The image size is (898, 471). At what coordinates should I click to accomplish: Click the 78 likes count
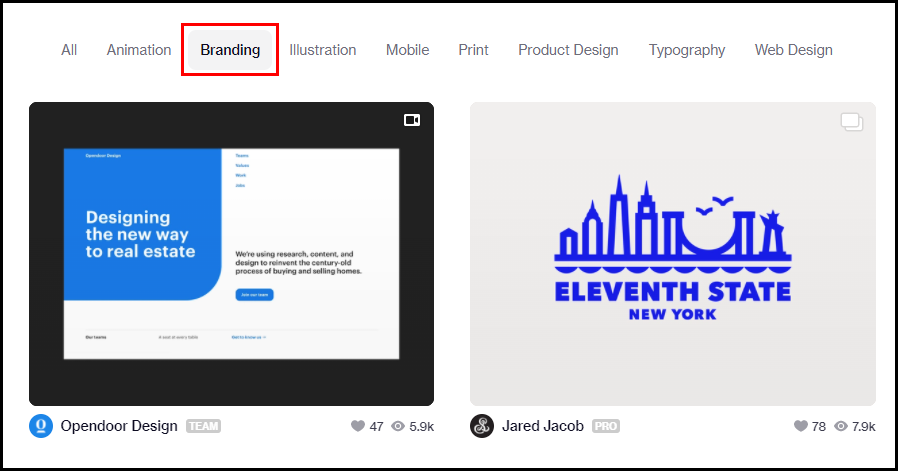819,426
